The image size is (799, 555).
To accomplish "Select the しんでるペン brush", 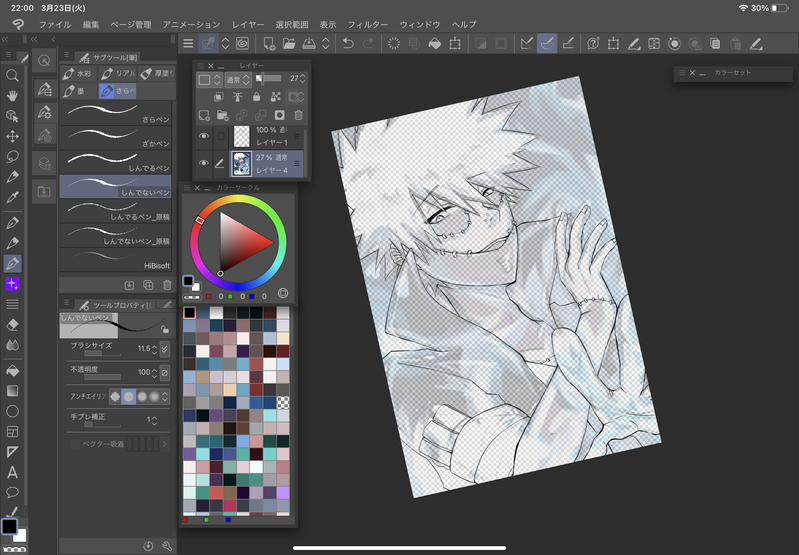I will coord(115,162).
